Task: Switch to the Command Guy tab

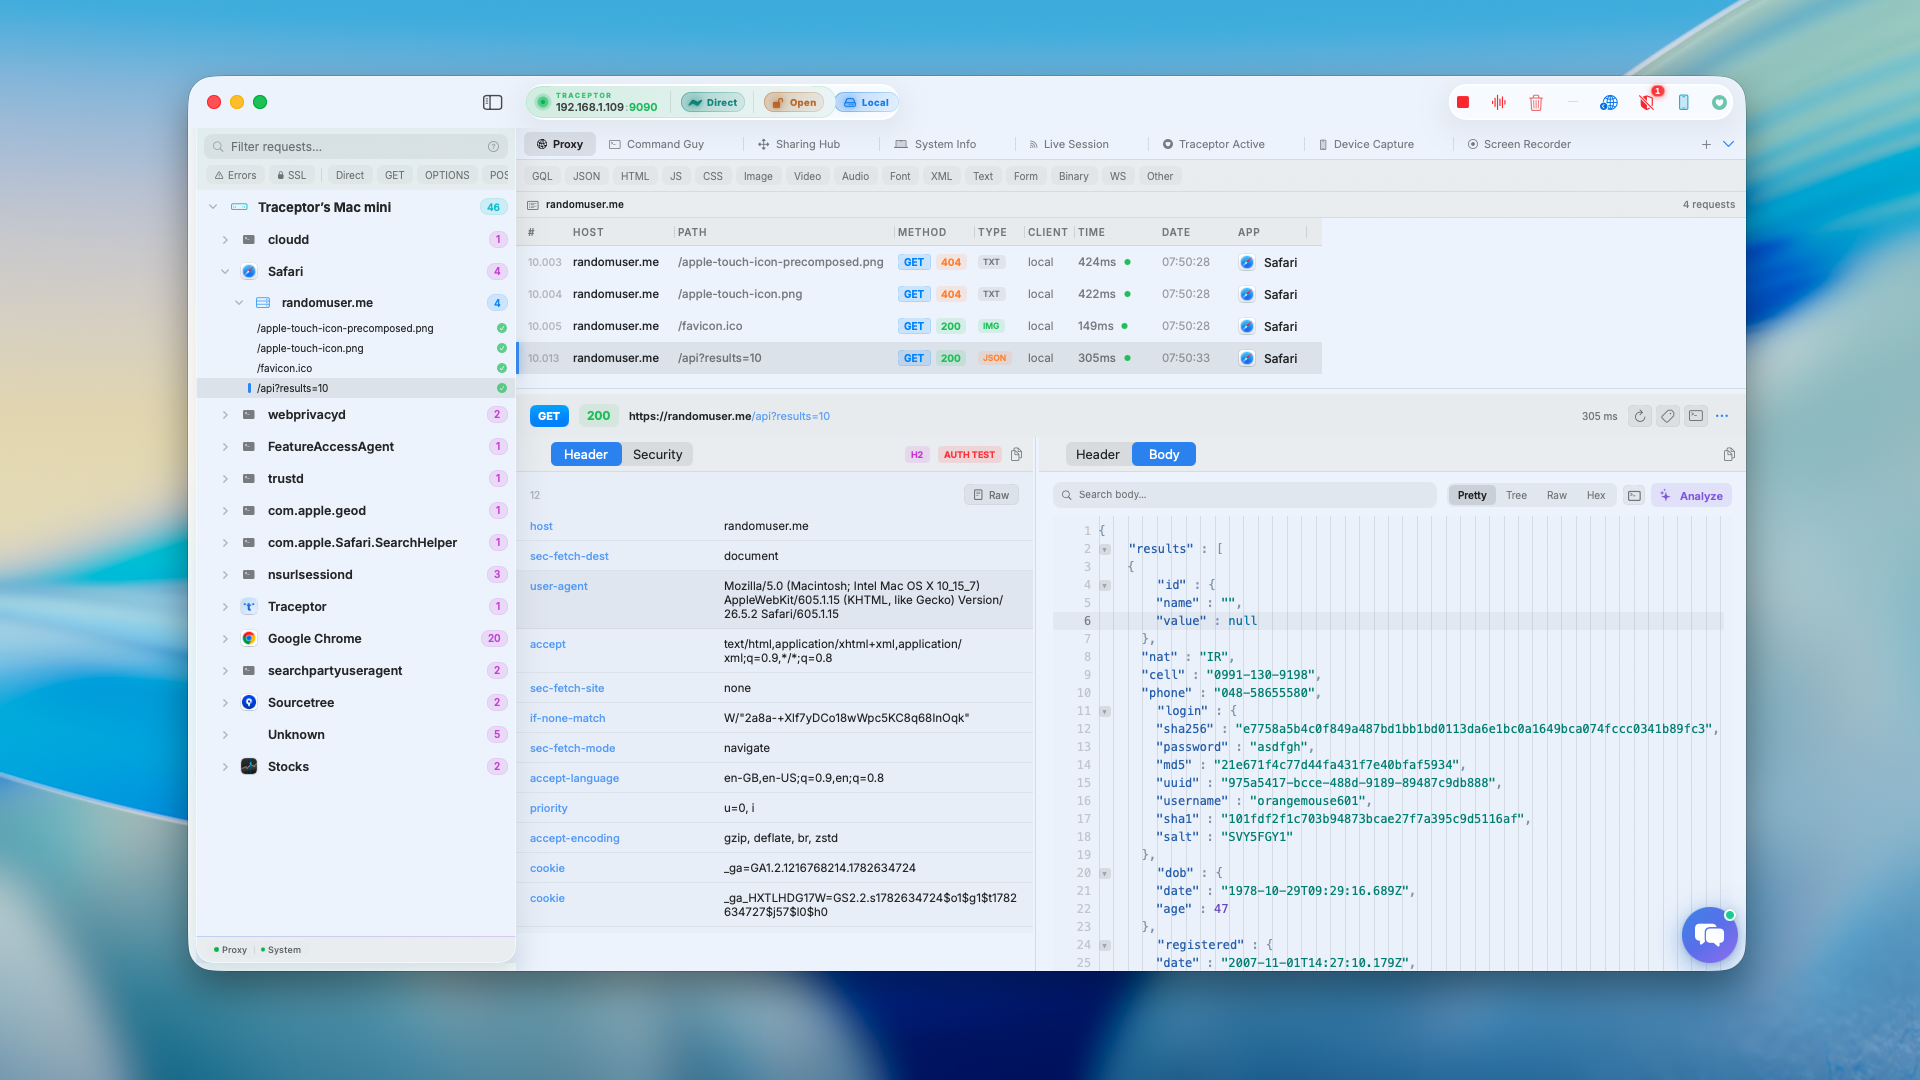Action: [x=656, y=144]
